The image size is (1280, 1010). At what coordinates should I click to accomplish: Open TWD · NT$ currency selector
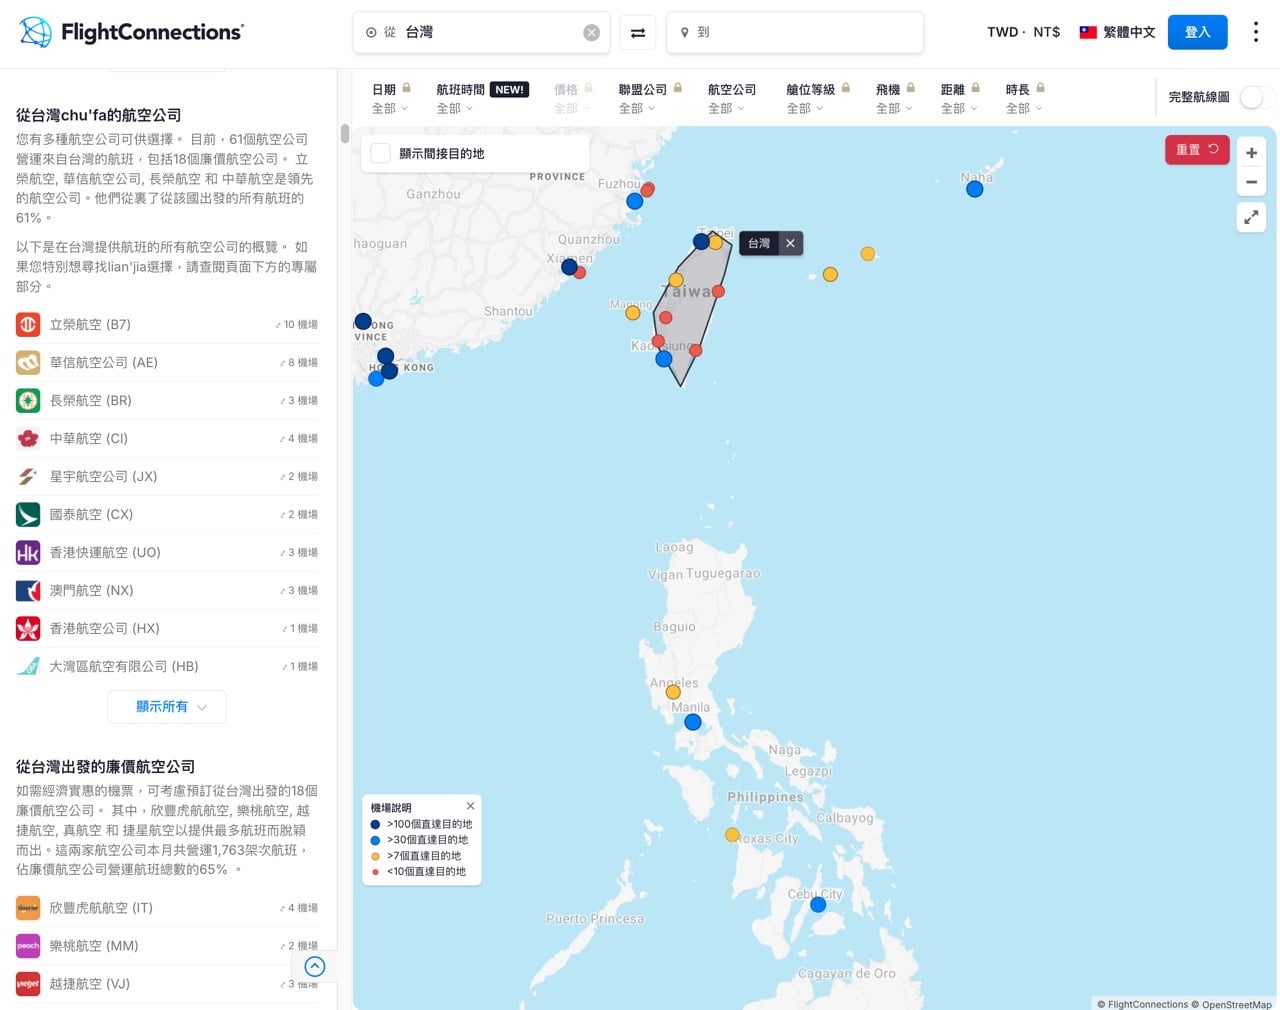point(1023,32)
